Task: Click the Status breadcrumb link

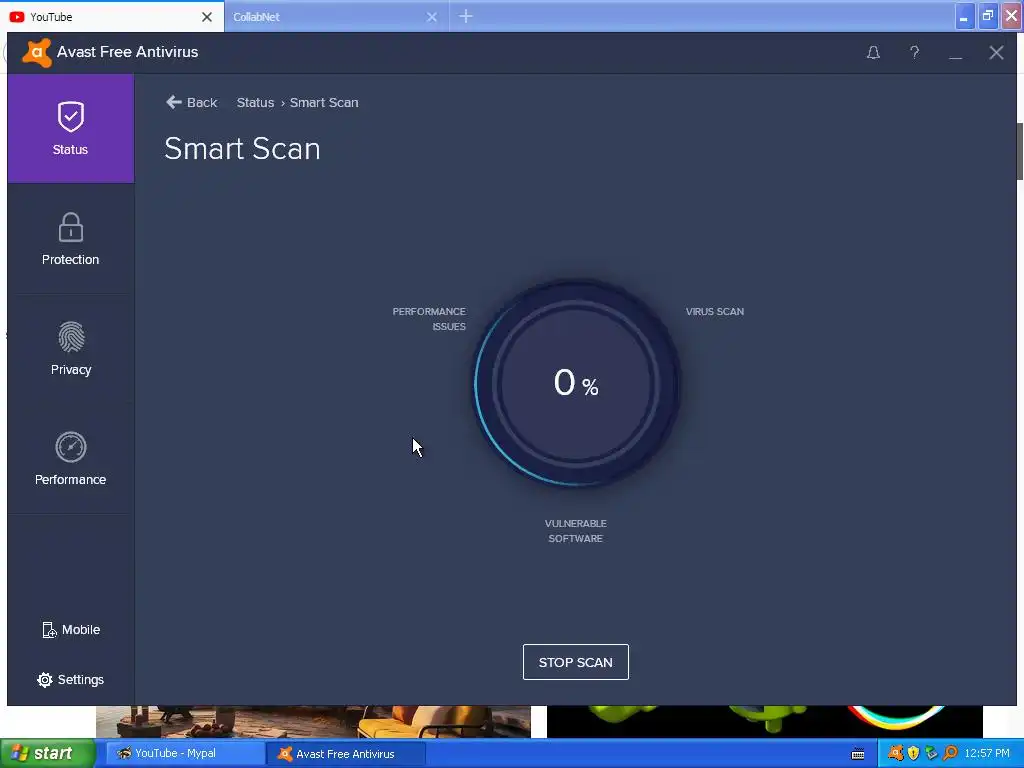Action: pyautogui.click(x=255, y=103)
